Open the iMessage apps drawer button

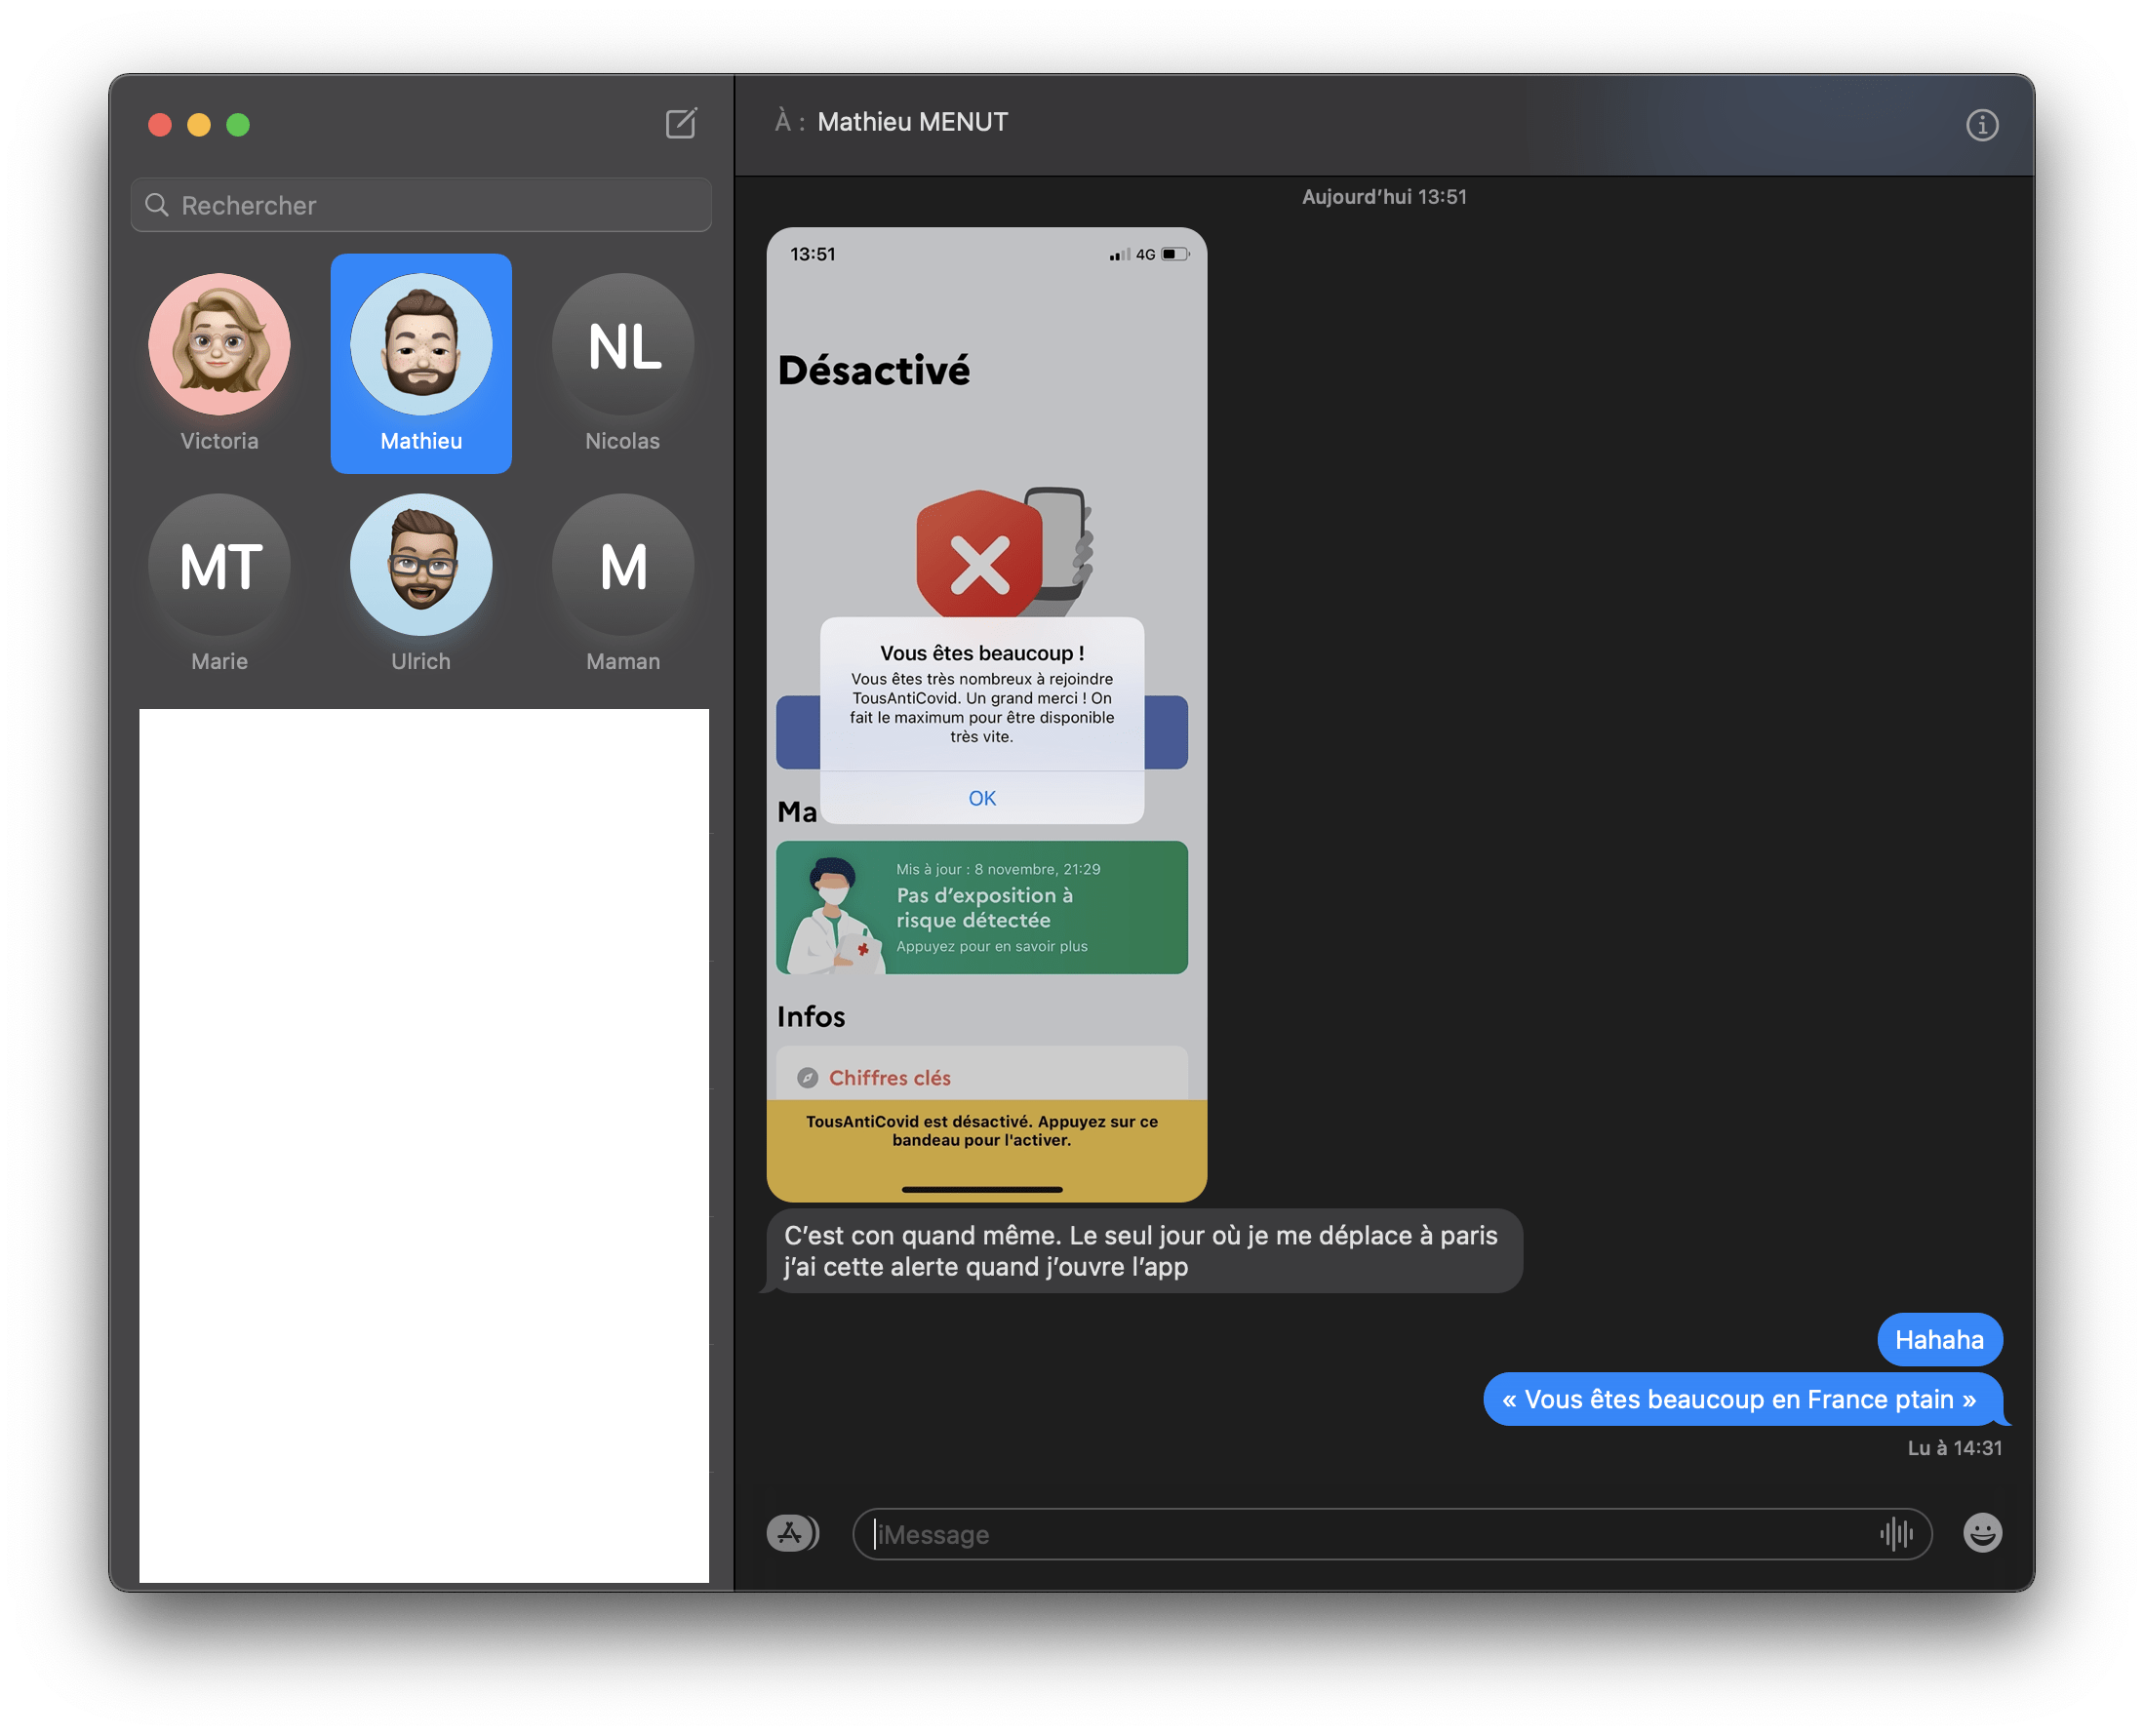point(792,1532)
